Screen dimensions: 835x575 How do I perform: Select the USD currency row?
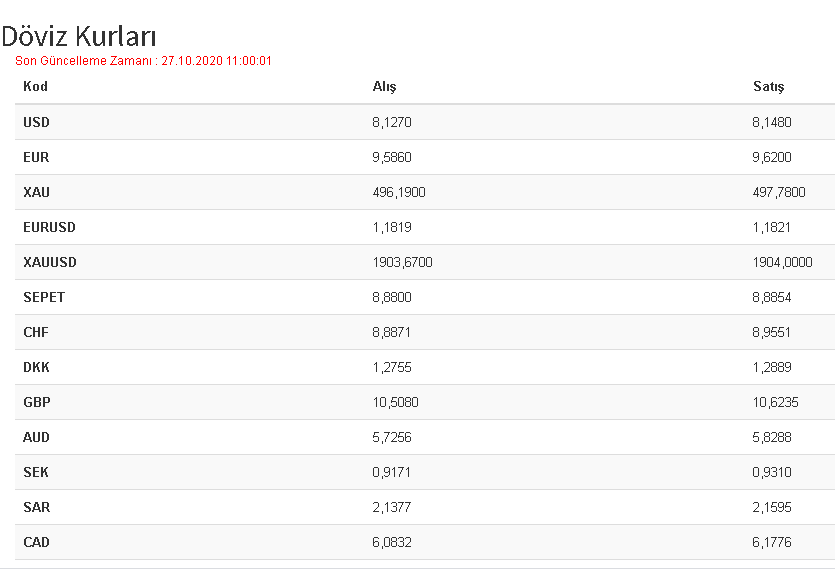coord(425,122)
